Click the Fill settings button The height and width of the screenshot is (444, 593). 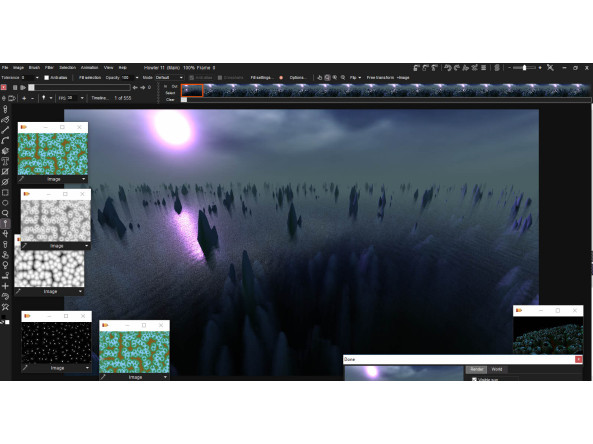[x=262, y=78]
